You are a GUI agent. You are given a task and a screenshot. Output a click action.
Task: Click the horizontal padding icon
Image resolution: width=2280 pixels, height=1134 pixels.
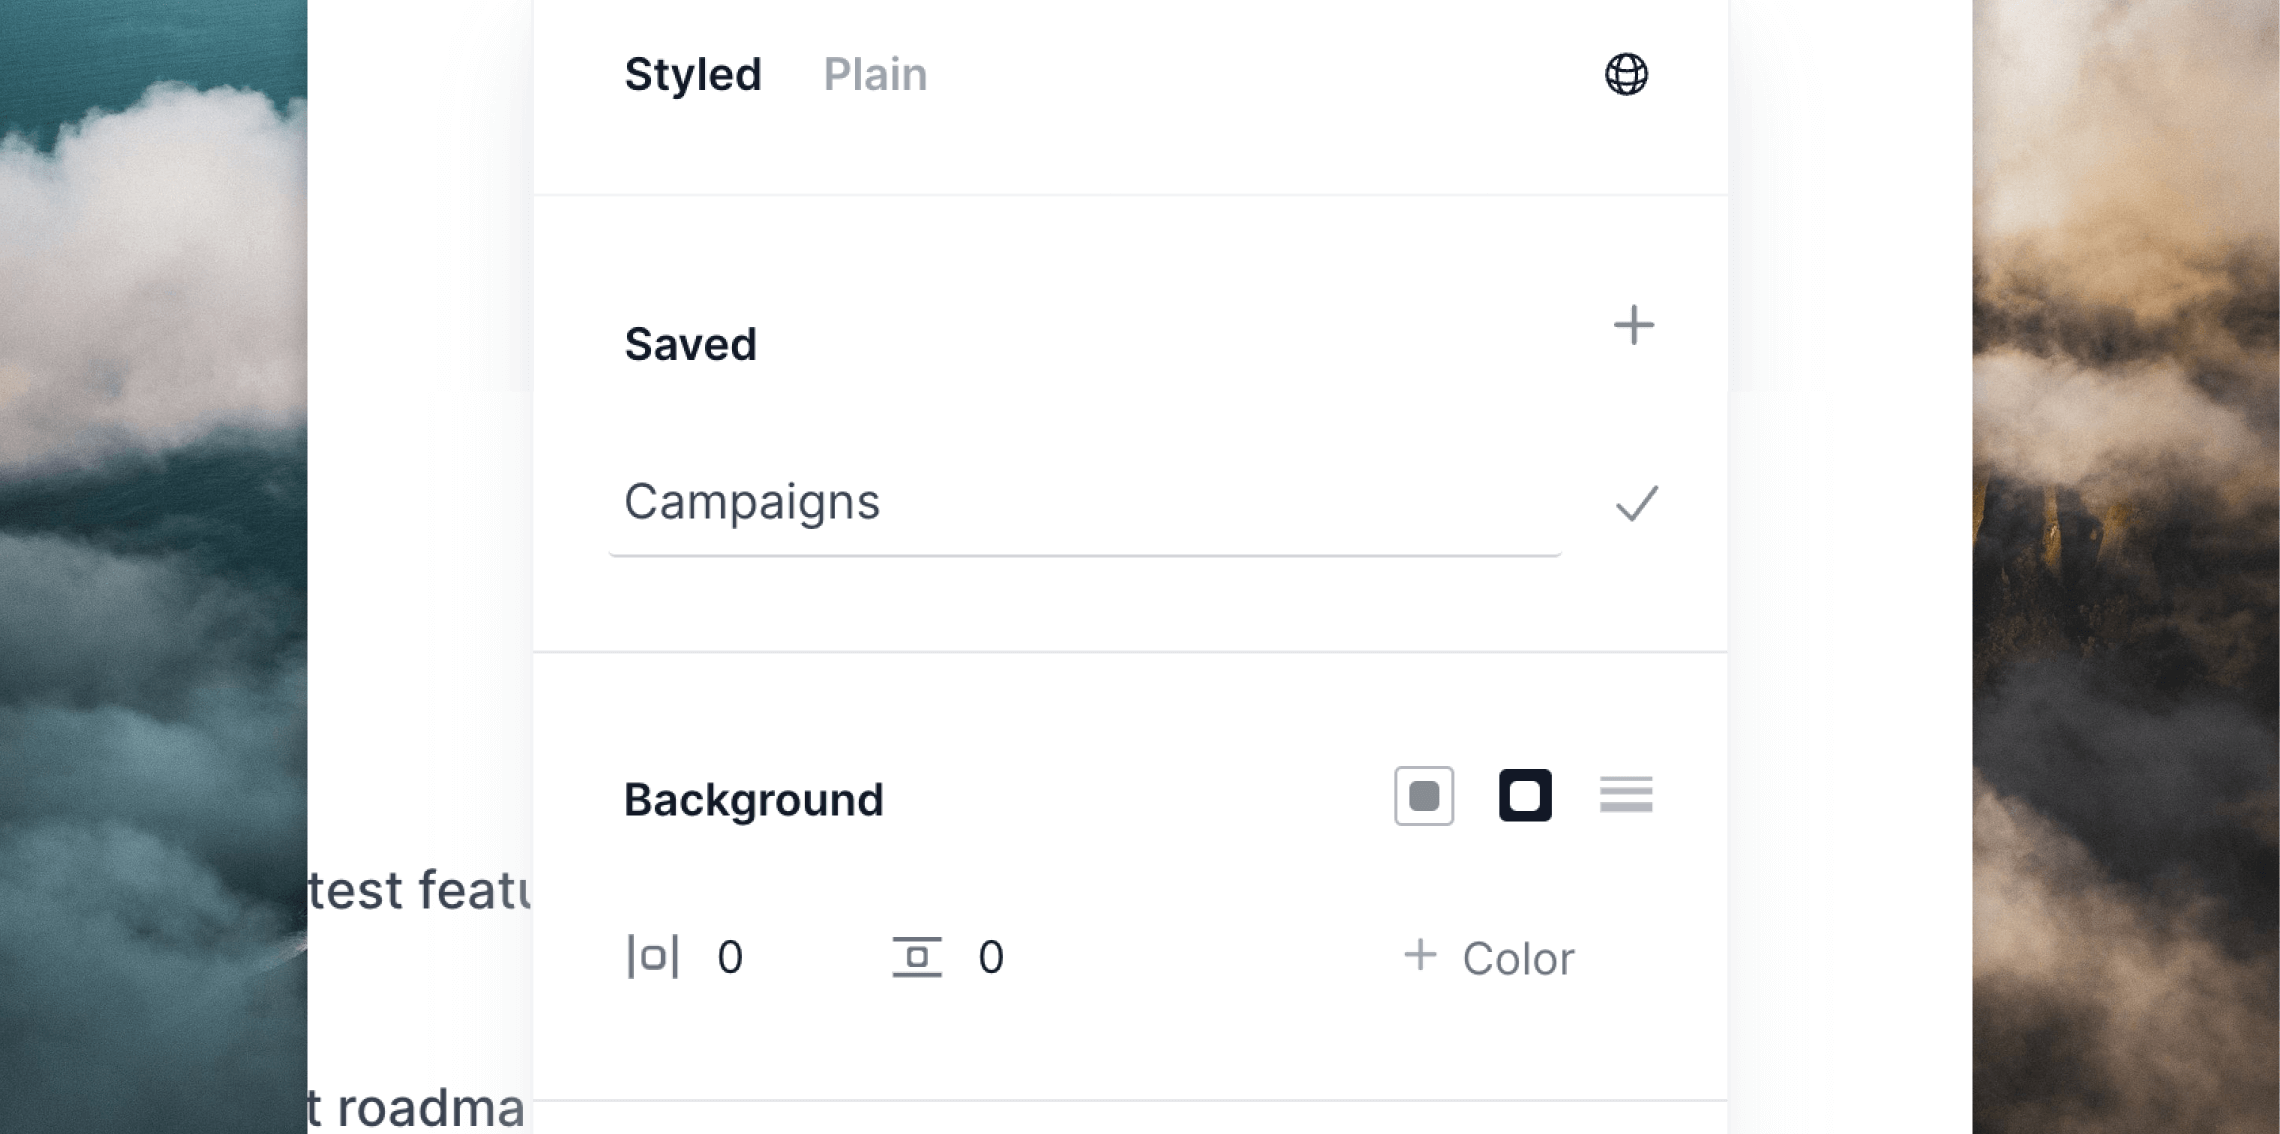click(653, 957)
